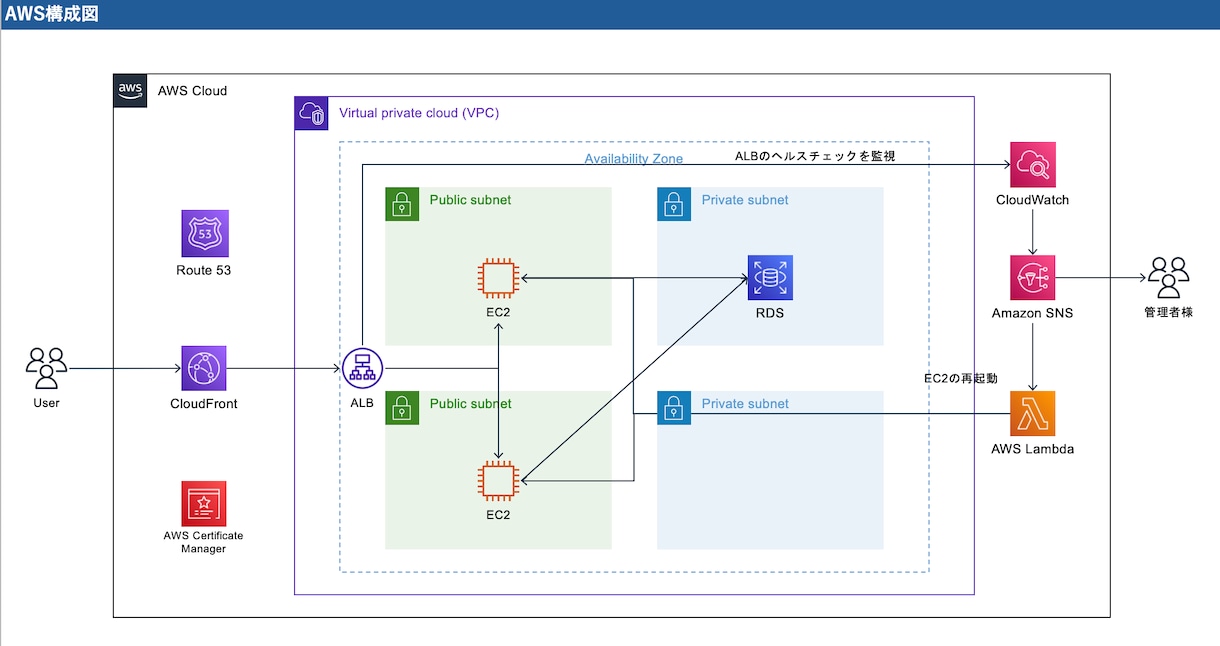Viewport: 1220px width, 646px height.
Task: Select the CloudWatch text label
Action: coord(1033,200)
